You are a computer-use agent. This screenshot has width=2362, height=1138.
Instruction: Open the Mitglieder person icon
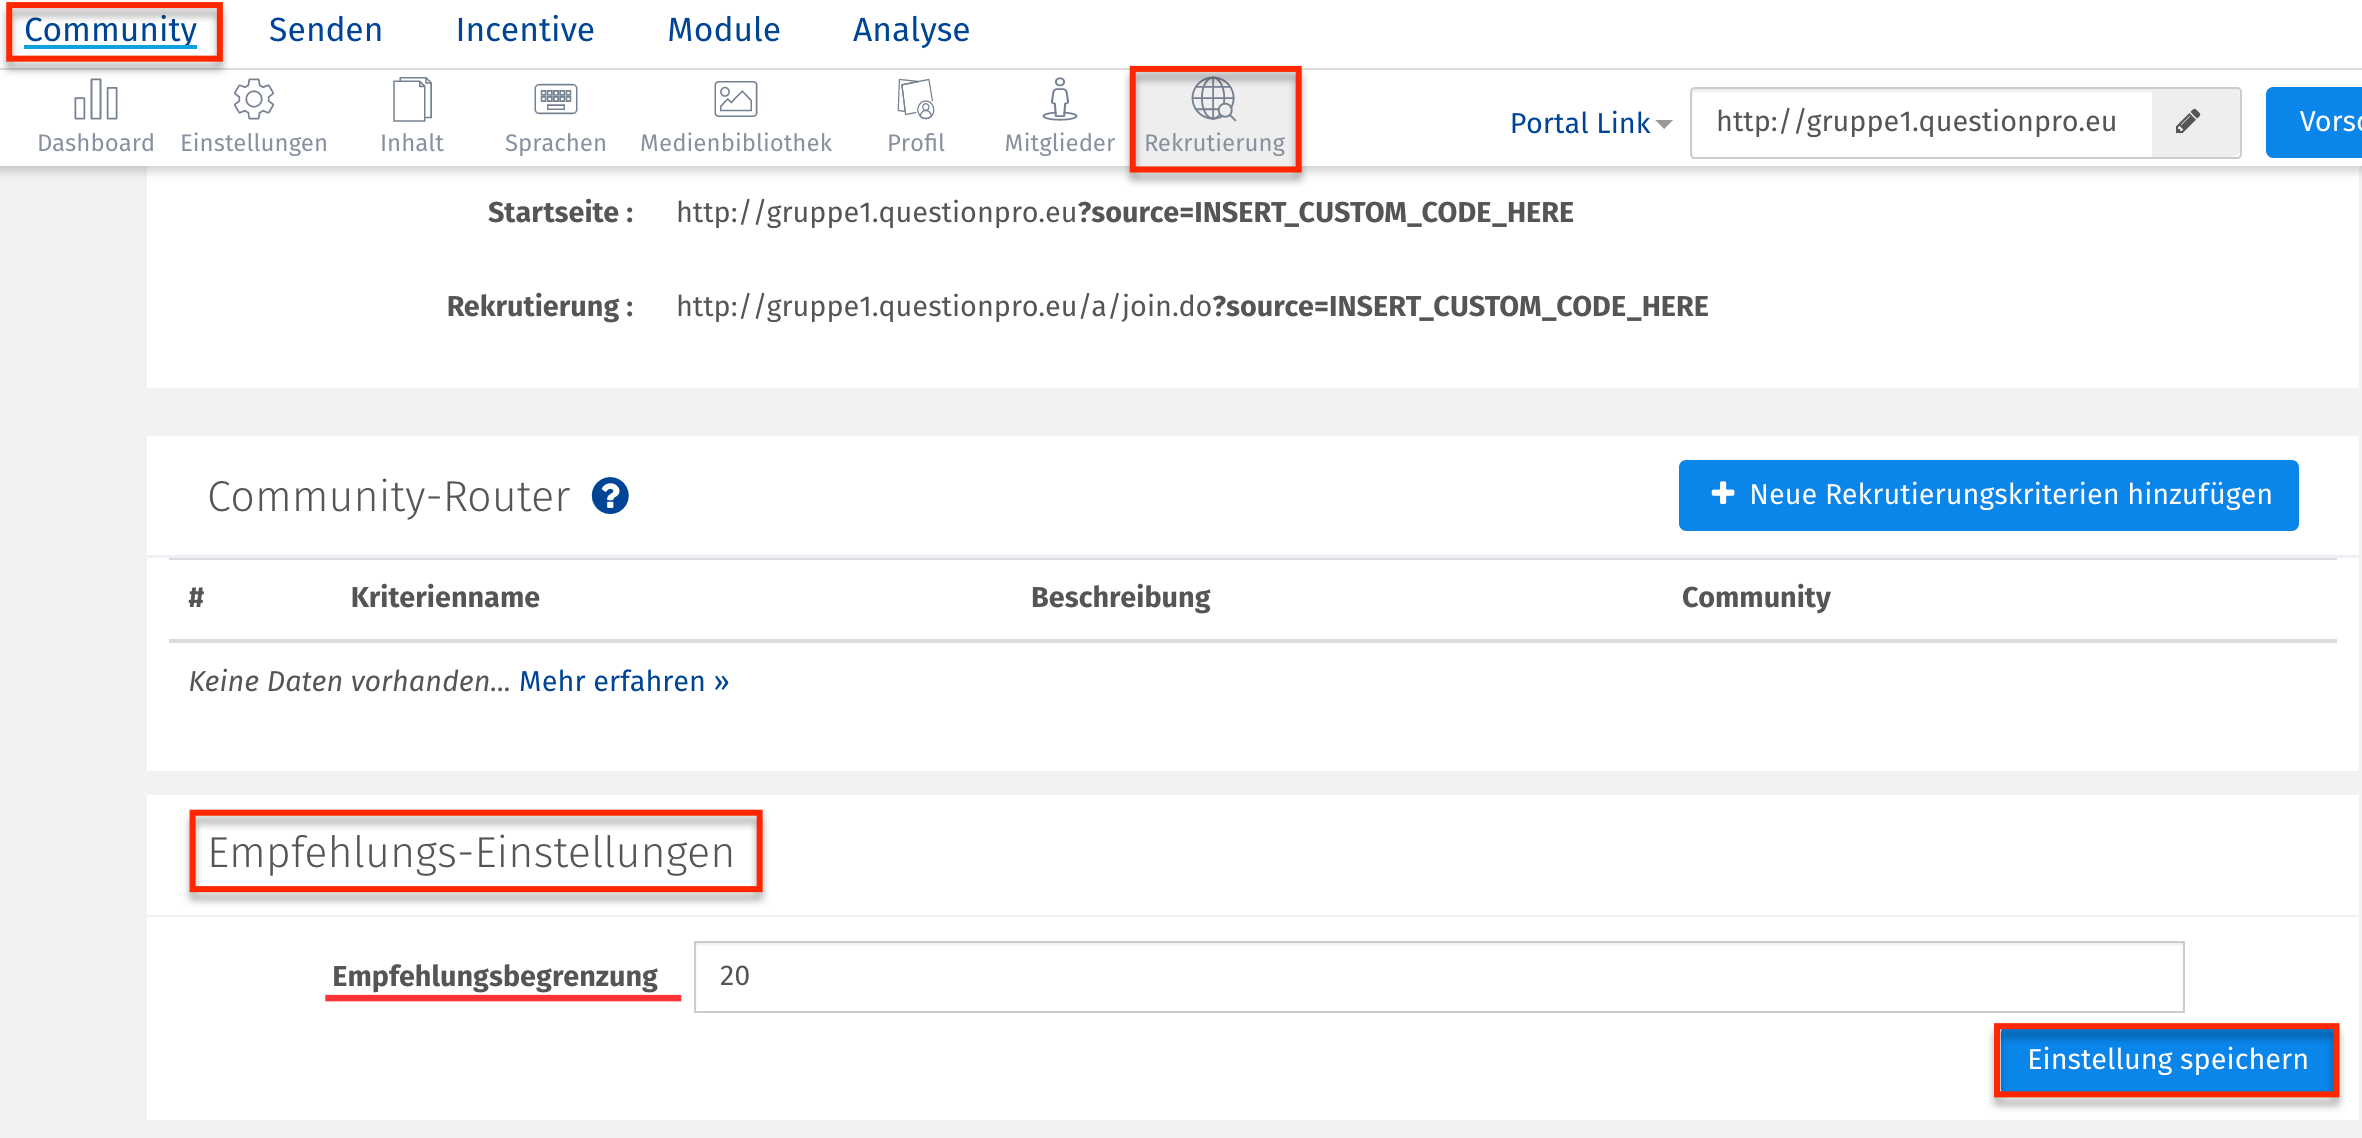(x=1060, y=100)
